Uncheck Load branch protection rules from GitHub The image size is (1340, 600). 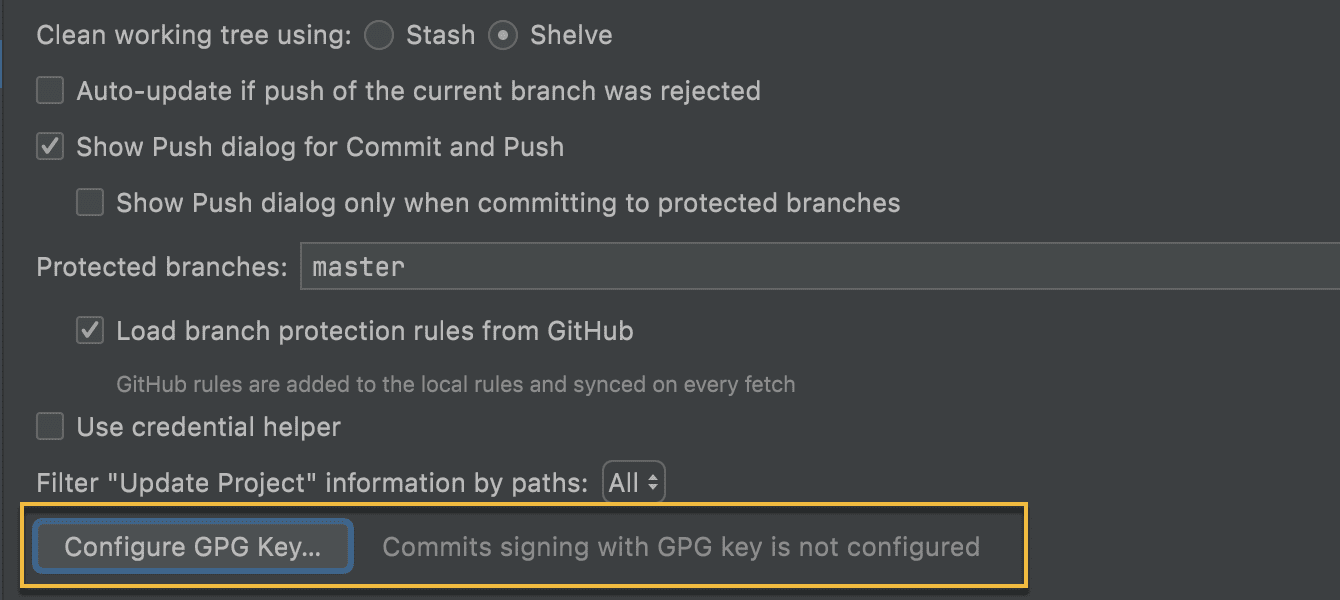coord(90,331)
